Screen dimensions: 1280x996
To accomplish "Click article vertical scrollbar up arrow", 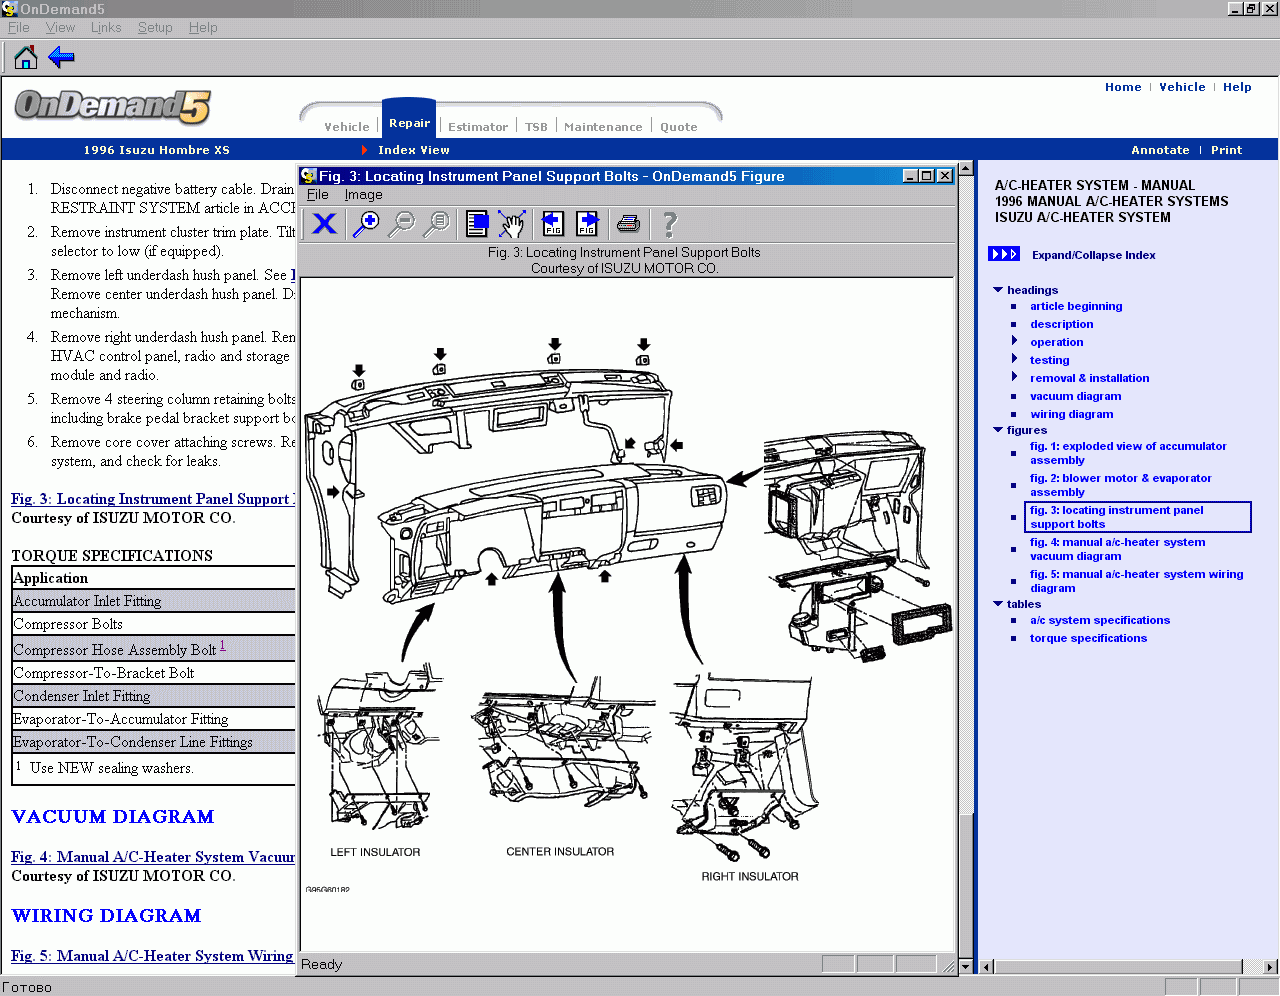I will click(966, 168).
